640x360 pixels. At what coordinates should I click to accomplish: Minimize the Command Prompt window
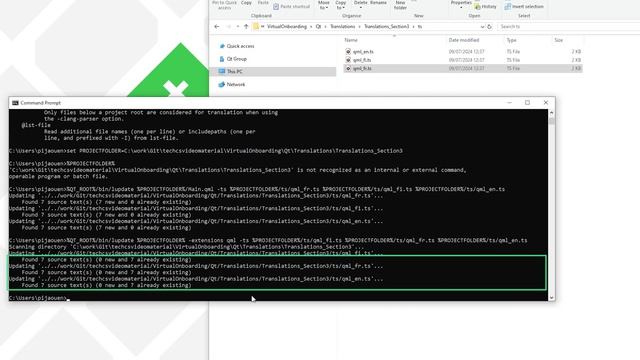(509, 103)
